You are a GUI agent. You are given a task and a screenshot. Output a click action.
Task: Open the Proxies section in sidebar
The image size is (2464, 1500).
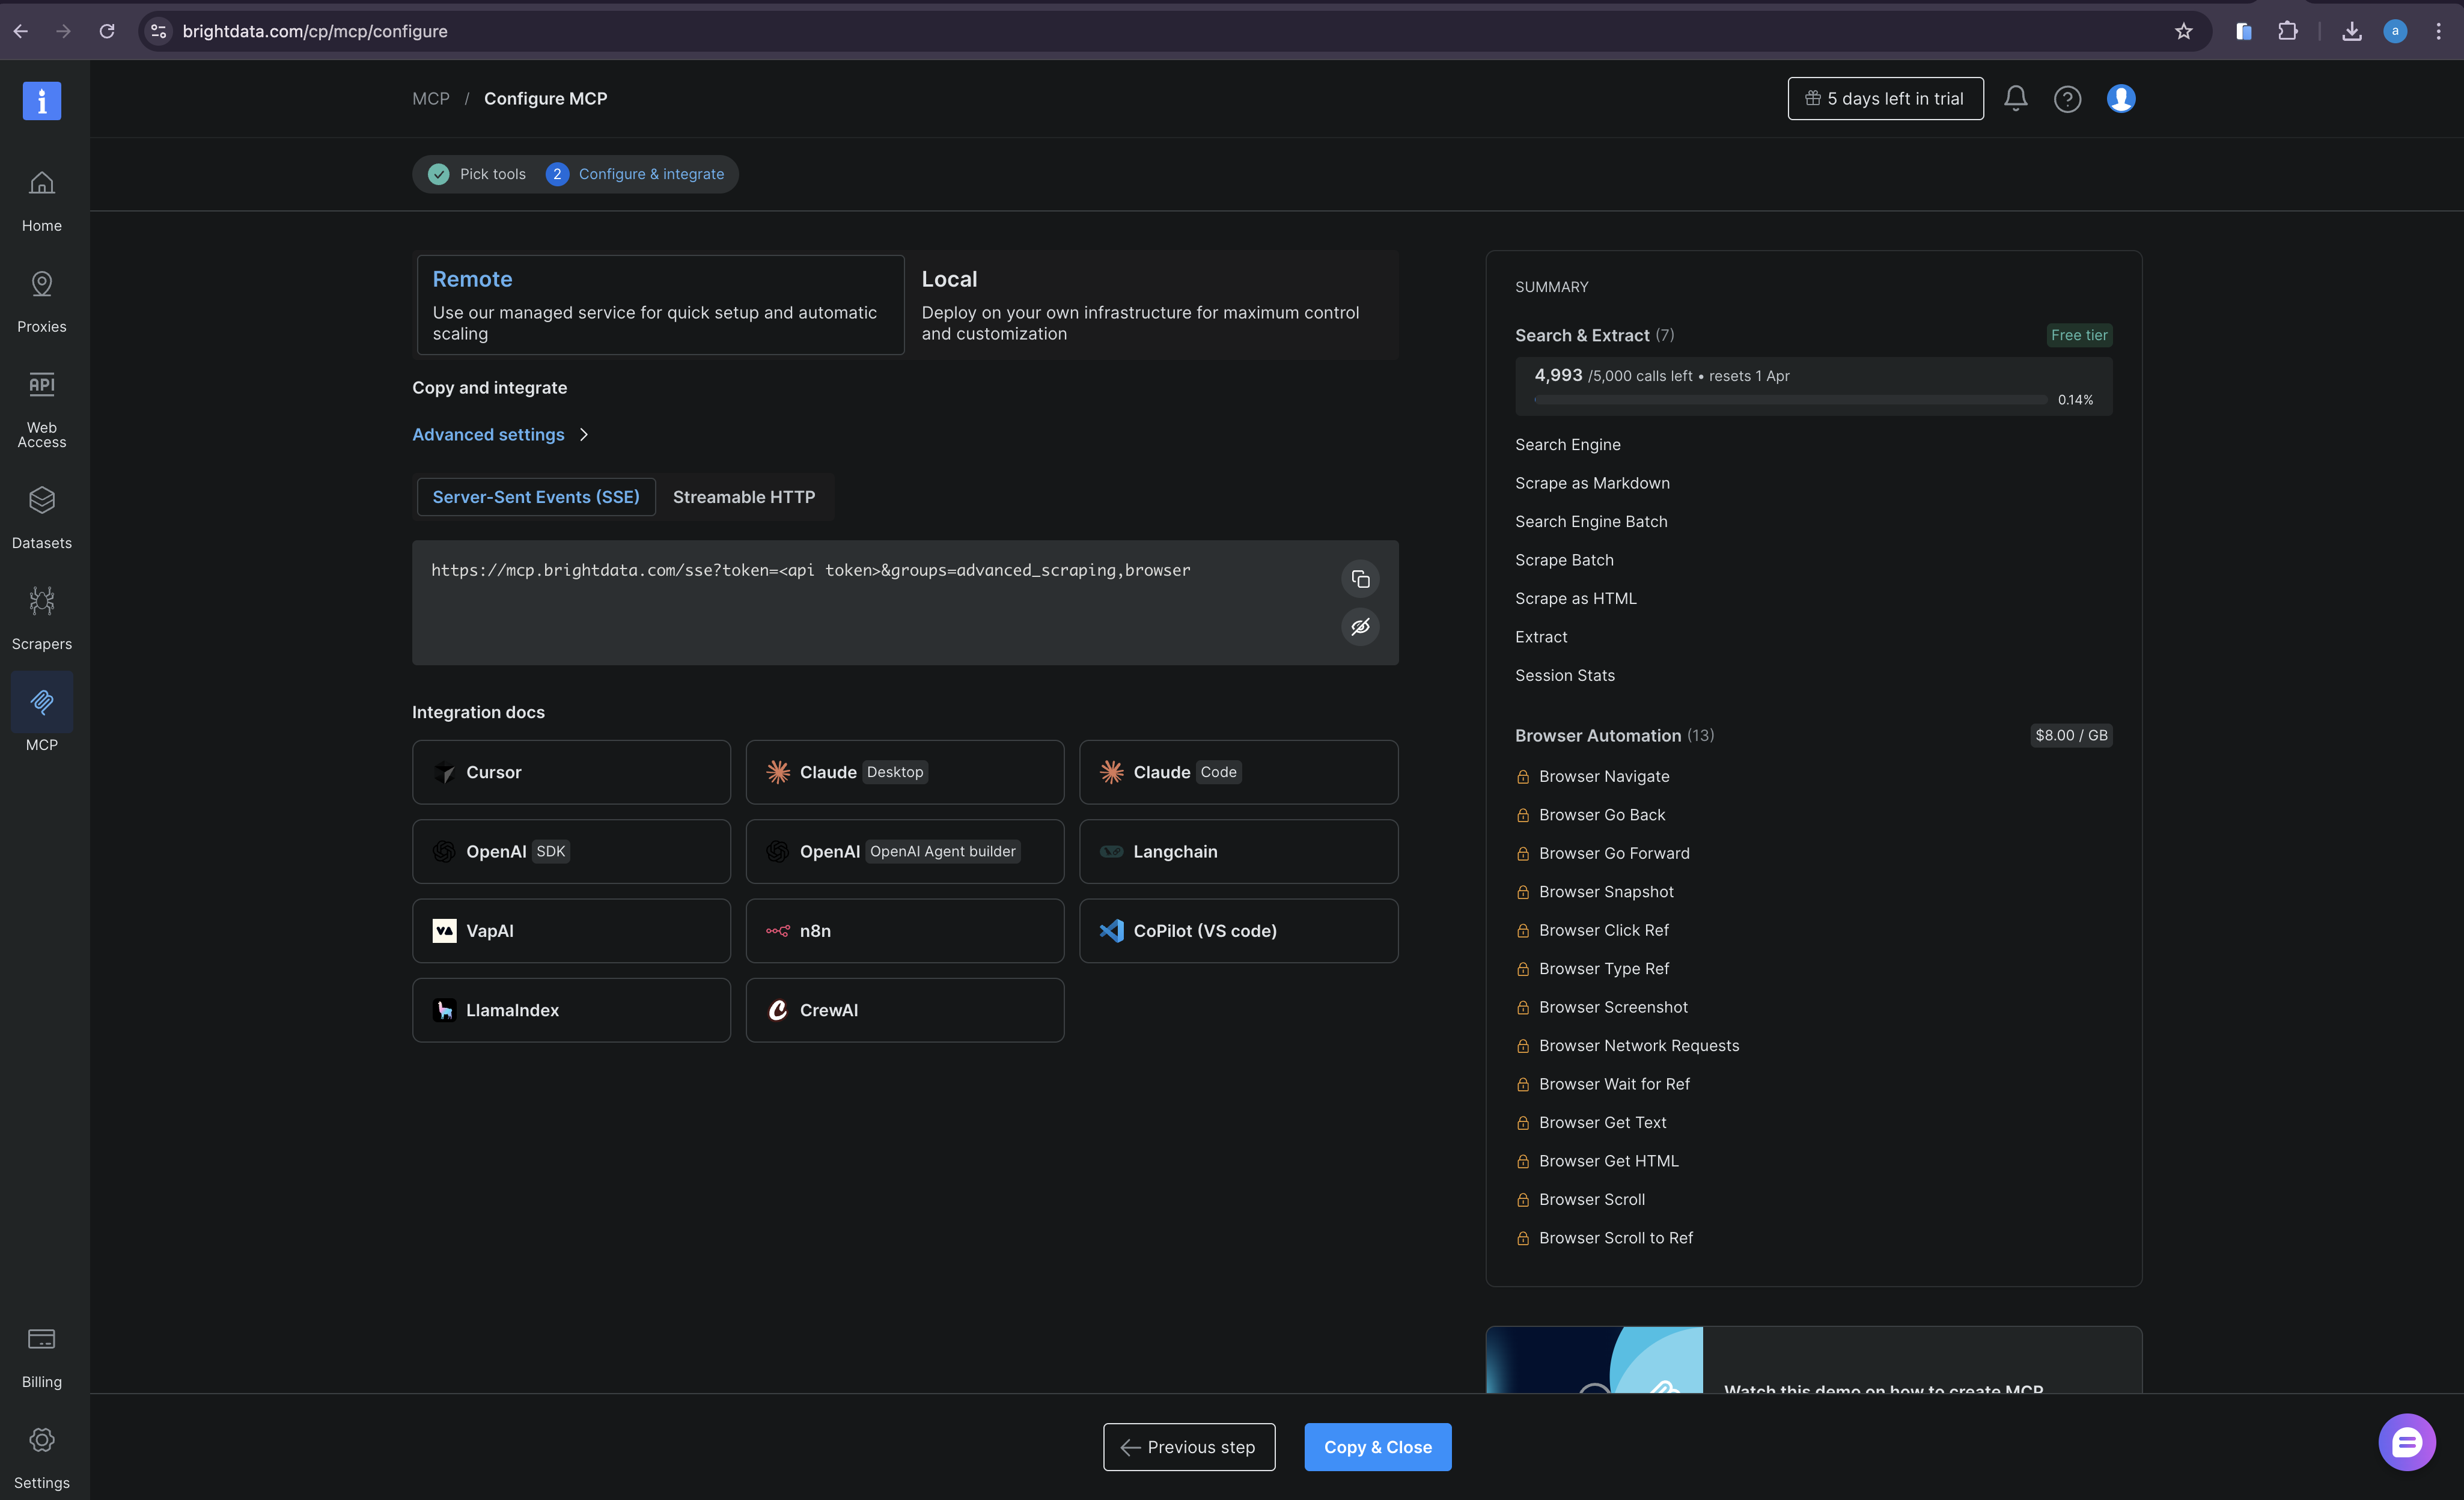41,297
